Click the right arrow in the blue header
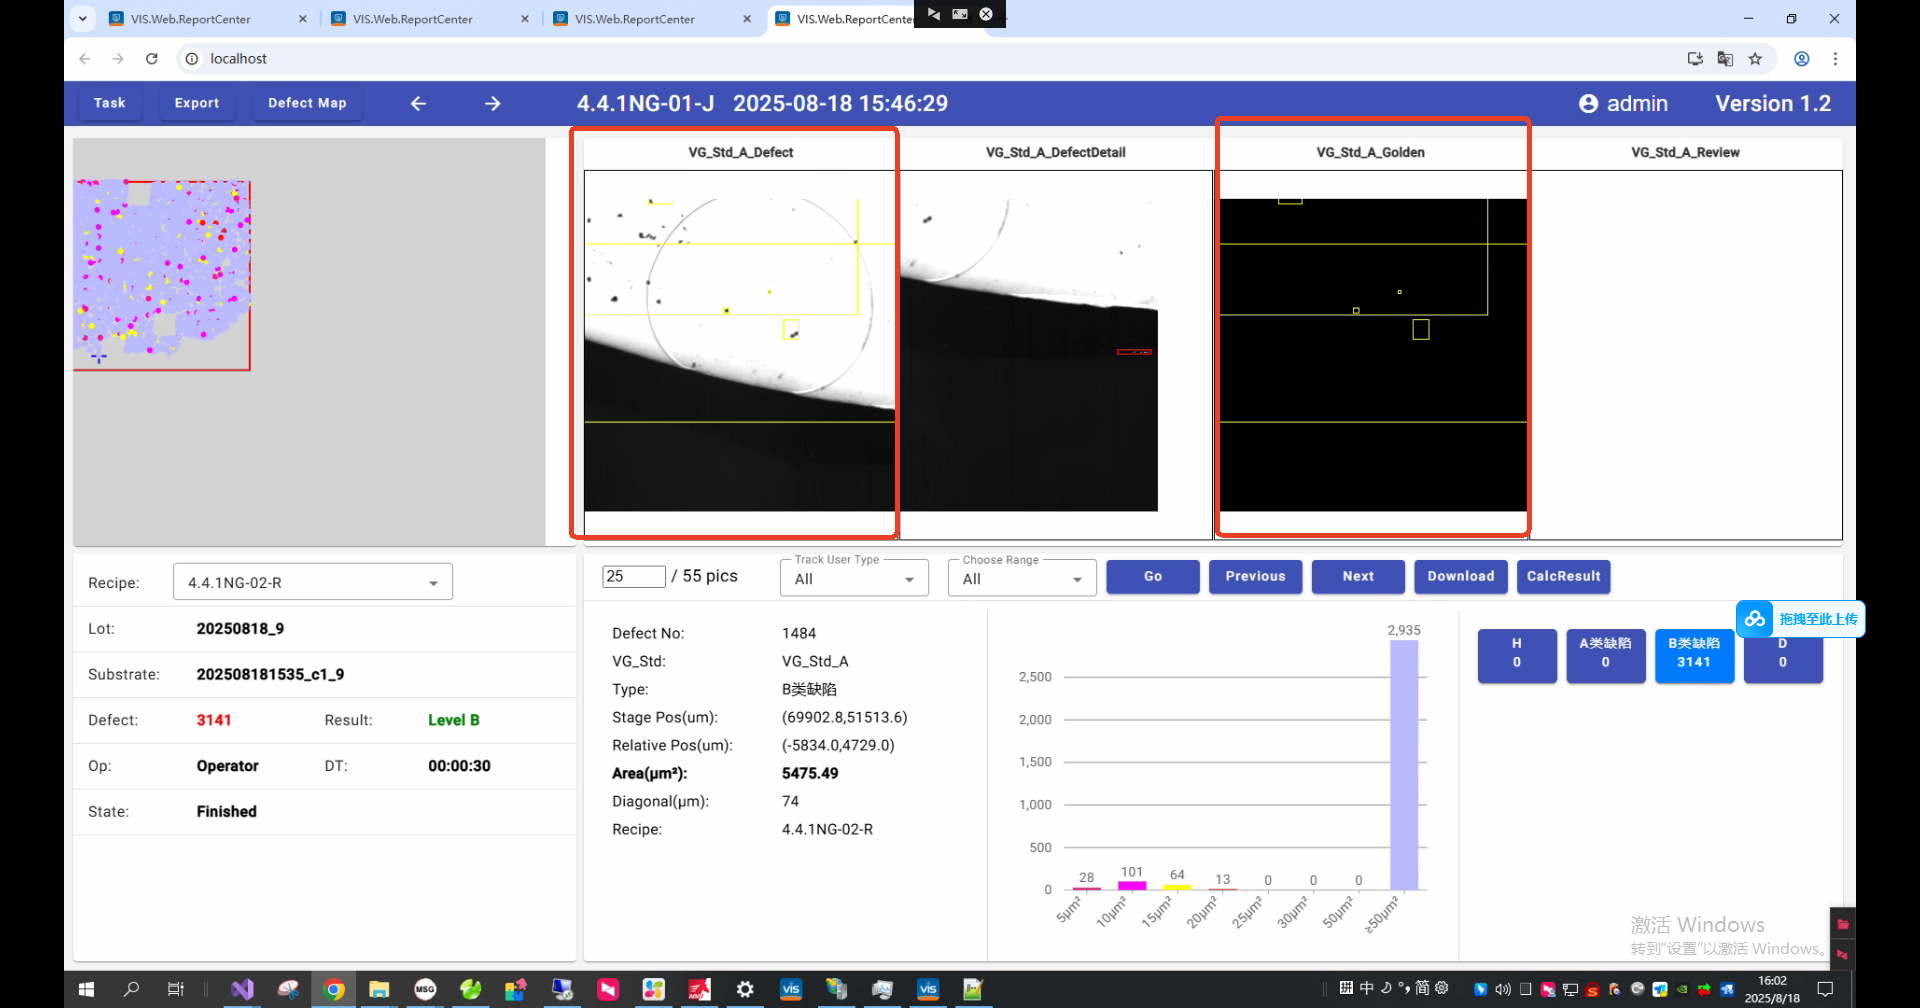Image resolution: width=1920 pixels, height=1008 pixels. point(492,103)
